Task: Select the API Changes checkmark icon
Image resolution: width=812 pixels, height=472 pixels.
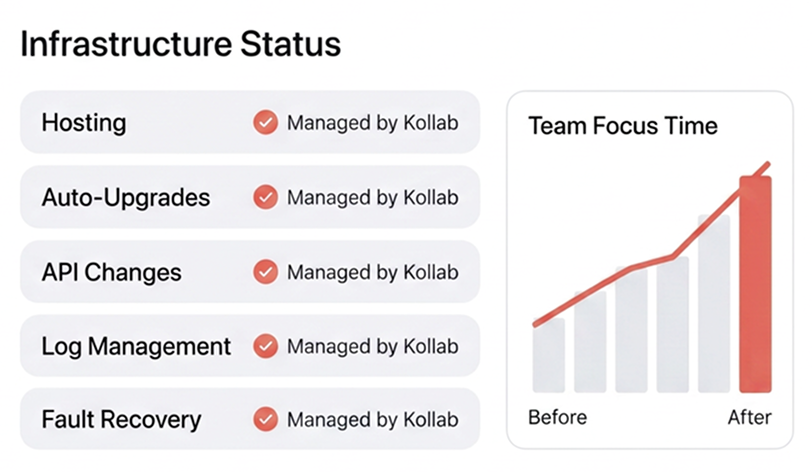Action: [x=265, y=272]
